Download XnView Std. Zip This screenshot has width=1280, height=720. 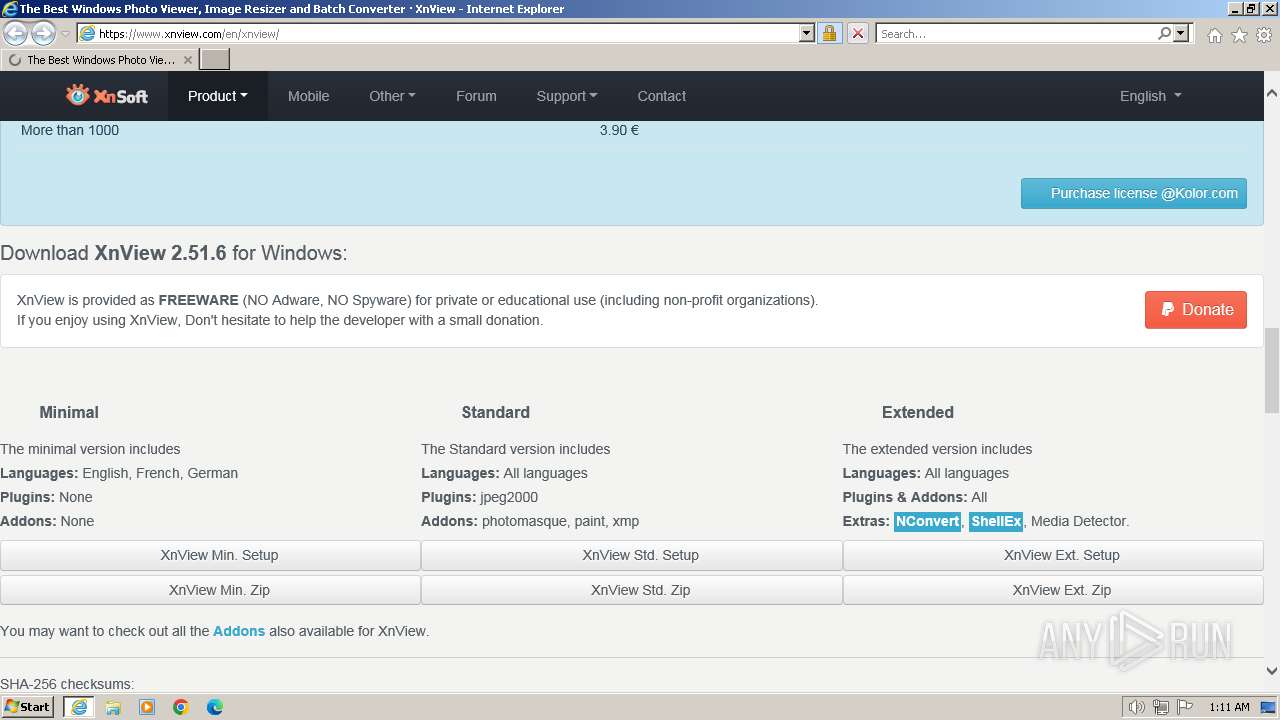[x=631, y=590]
